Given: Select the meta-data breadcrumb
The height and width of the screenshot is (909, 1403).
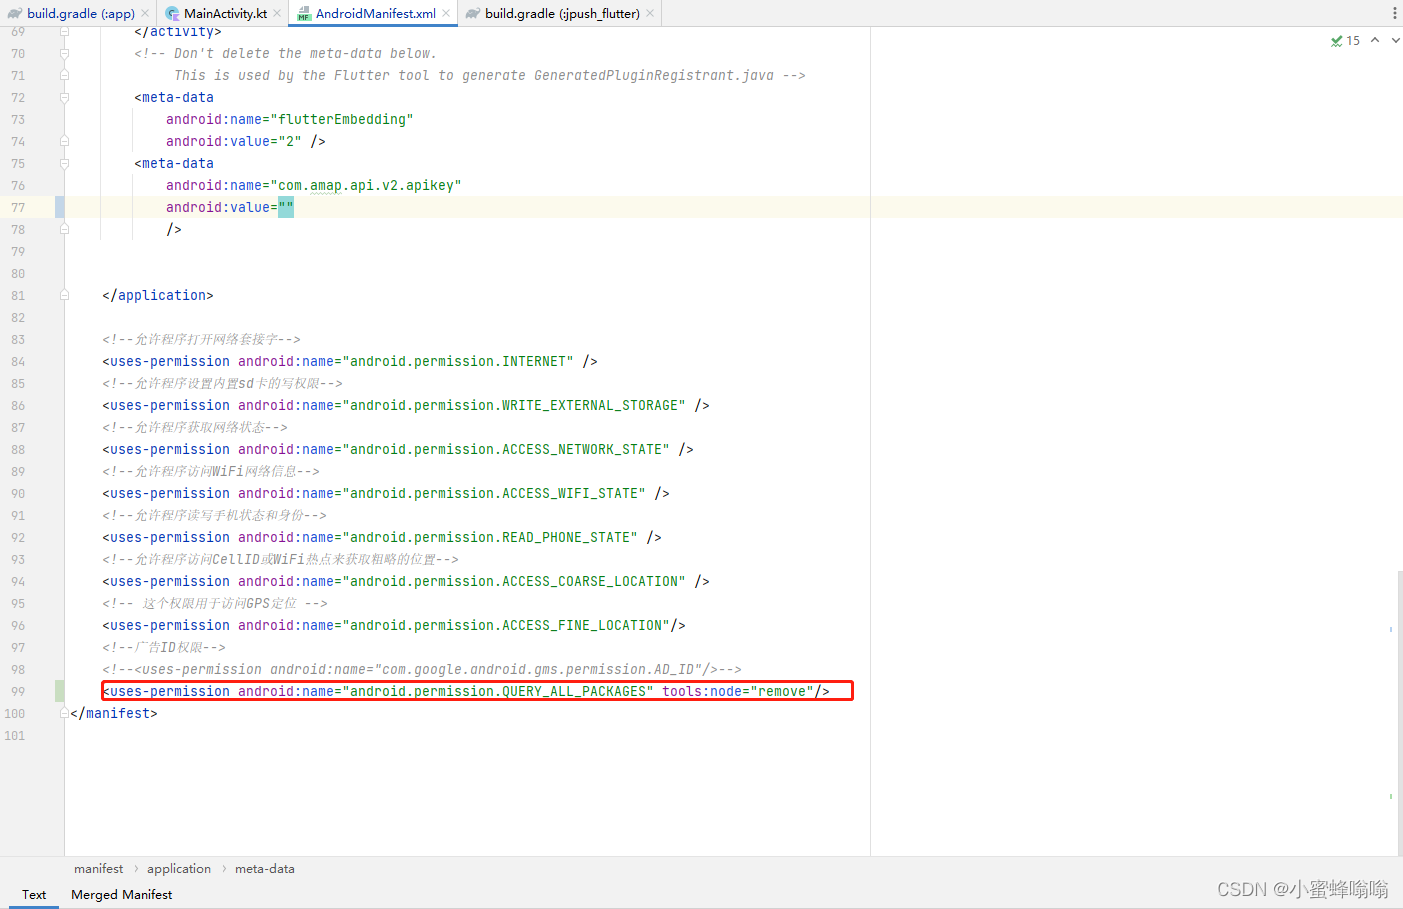Looking at the screenshot, I should (265, 869).
